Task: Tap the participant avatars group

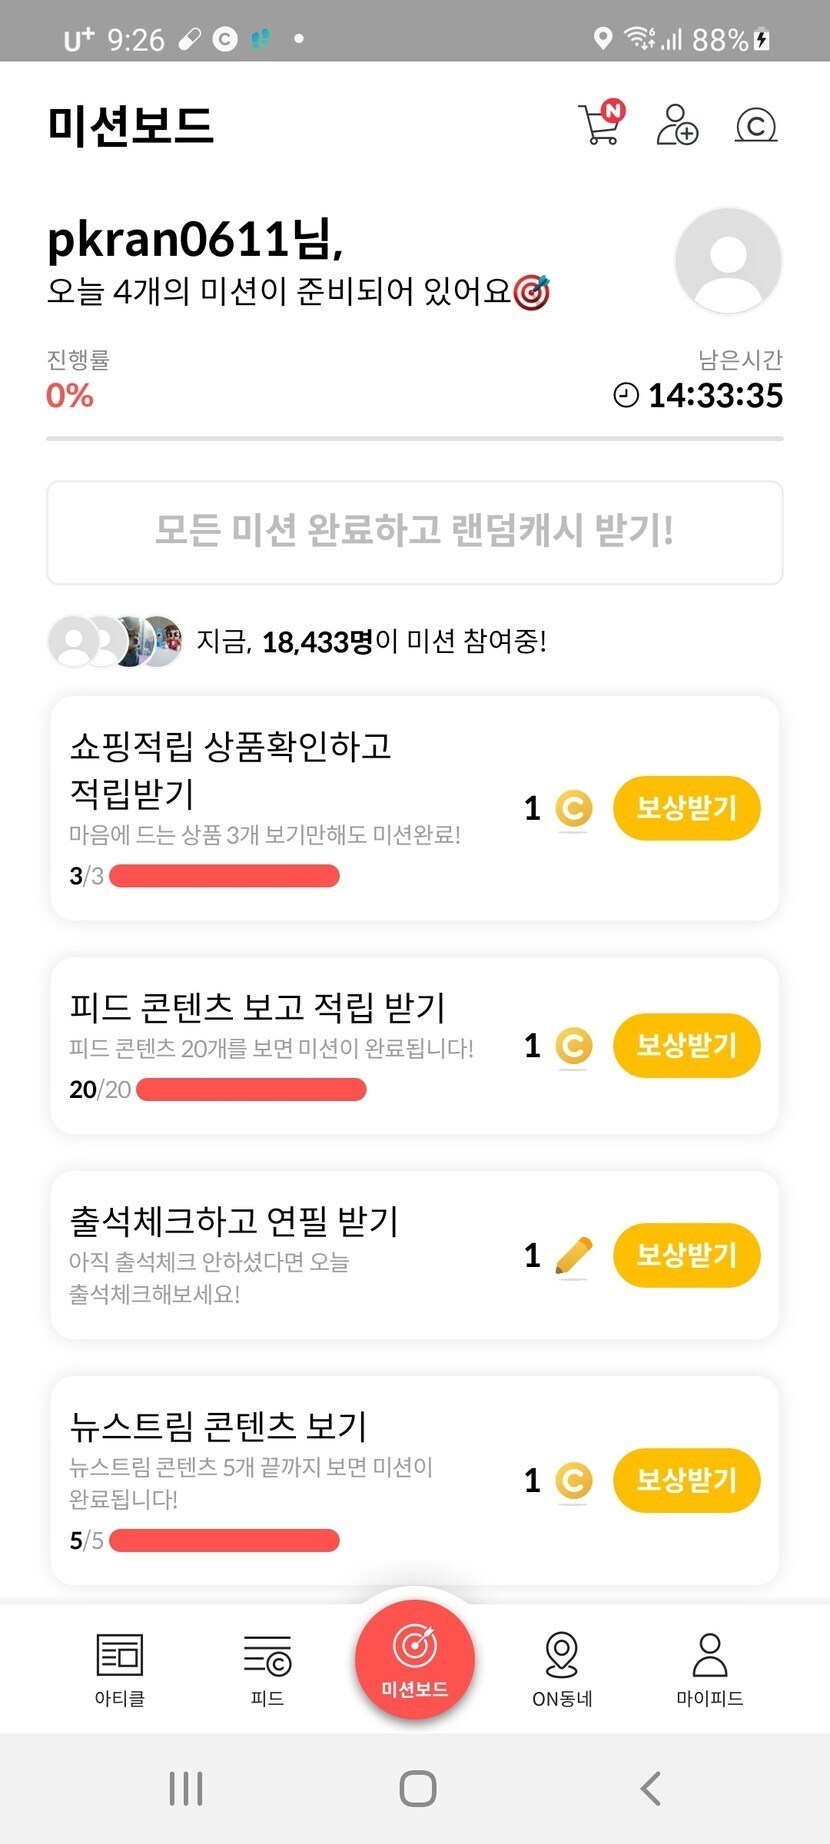Action: pos(116,641)
